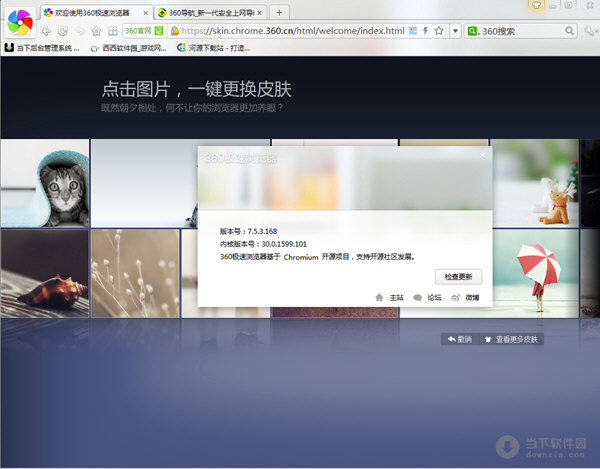Select the dried flowers skin thumbnail
This screenshot has height=469, width=600.
coord(135,274)
